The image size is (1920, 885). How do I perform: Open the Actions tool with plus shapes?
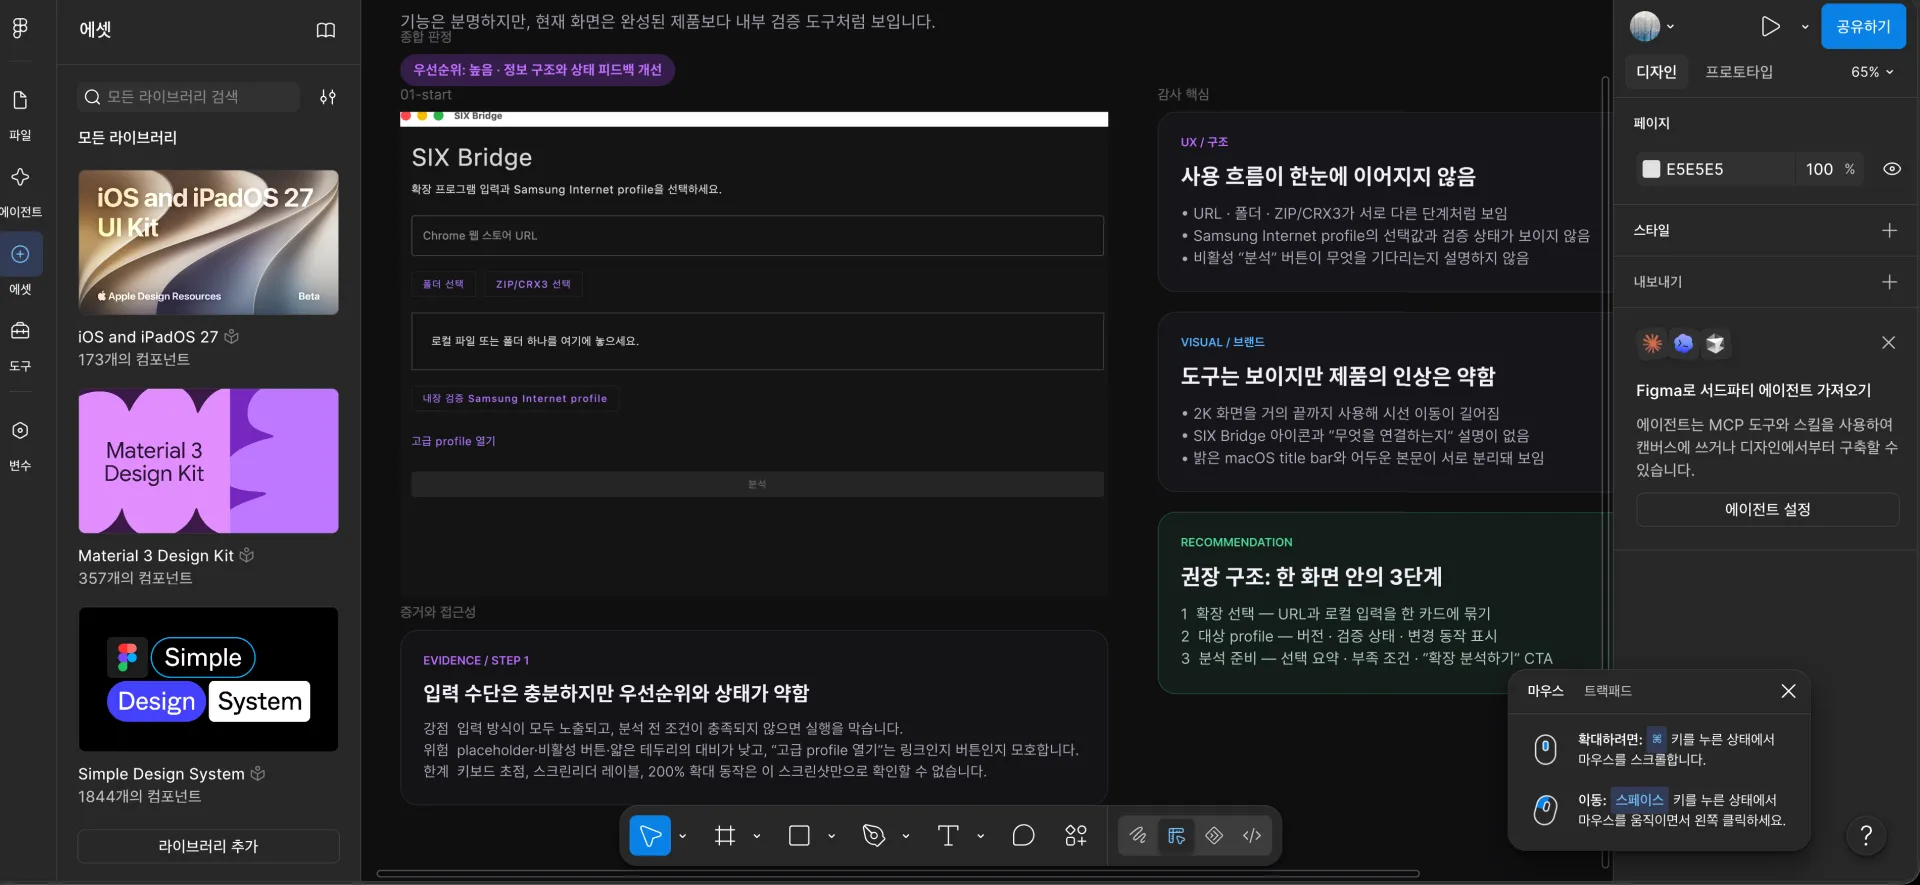point(1076,836)
